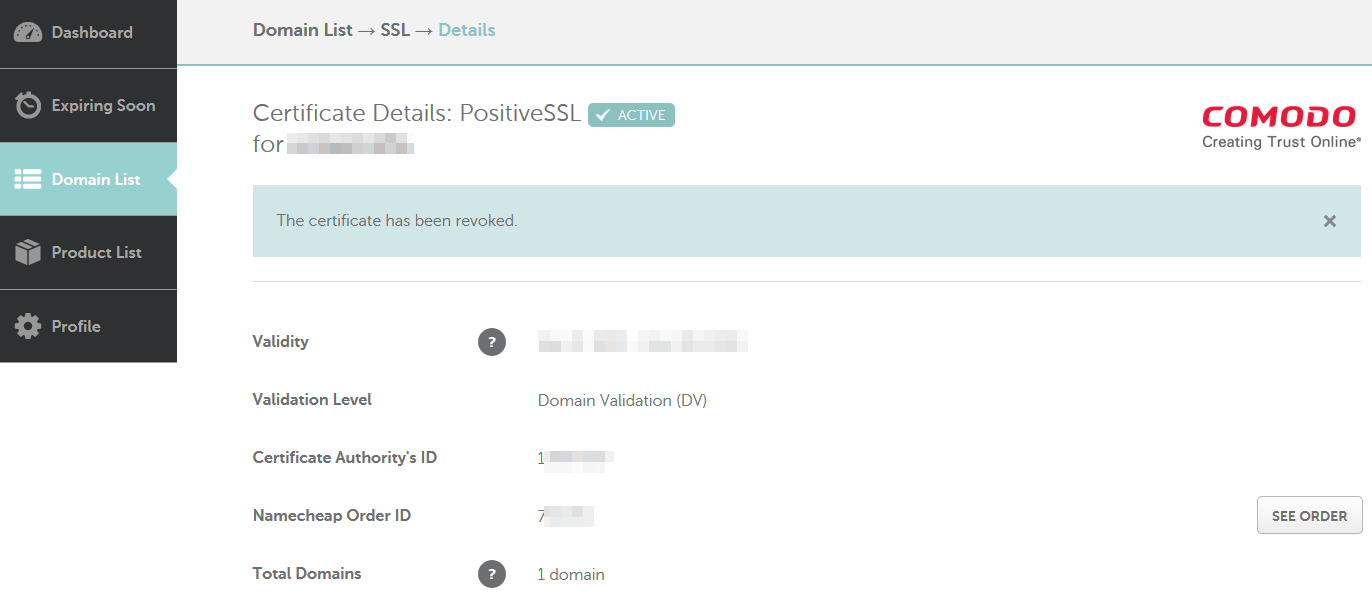Click the SEE ORDER button
Screen dimensions: 1372x616
coord(1309,516)
